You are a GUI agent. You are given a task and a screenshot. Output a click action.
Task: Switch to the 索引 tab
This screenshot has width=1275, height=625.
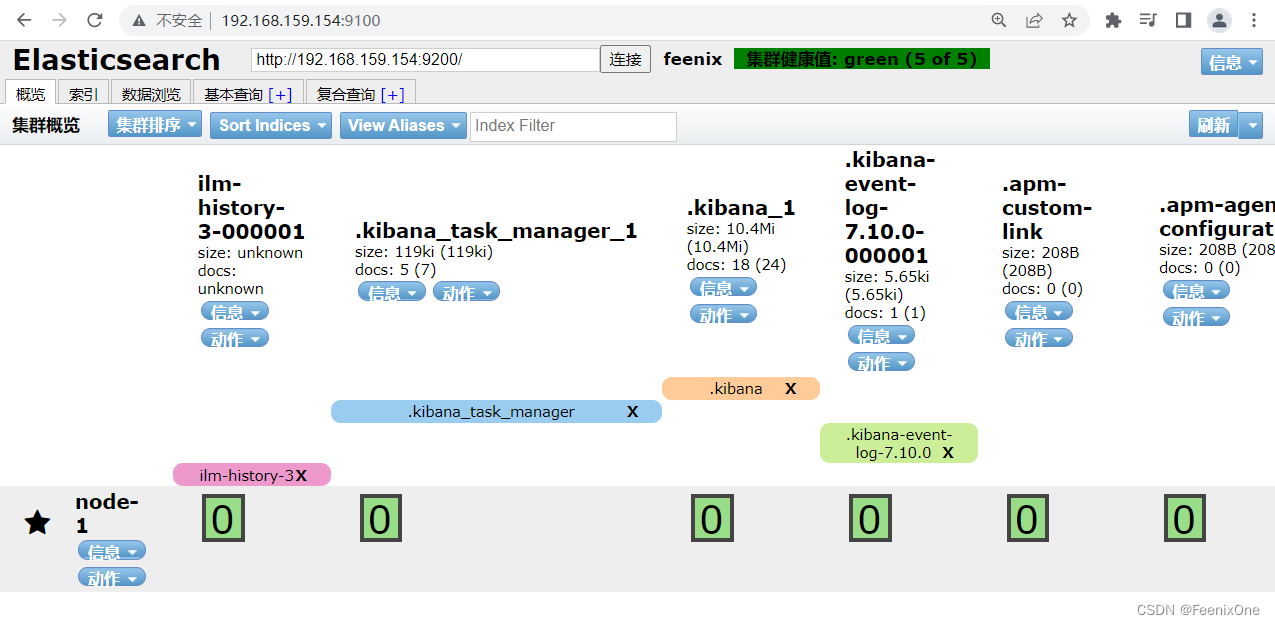click(83, 94)
